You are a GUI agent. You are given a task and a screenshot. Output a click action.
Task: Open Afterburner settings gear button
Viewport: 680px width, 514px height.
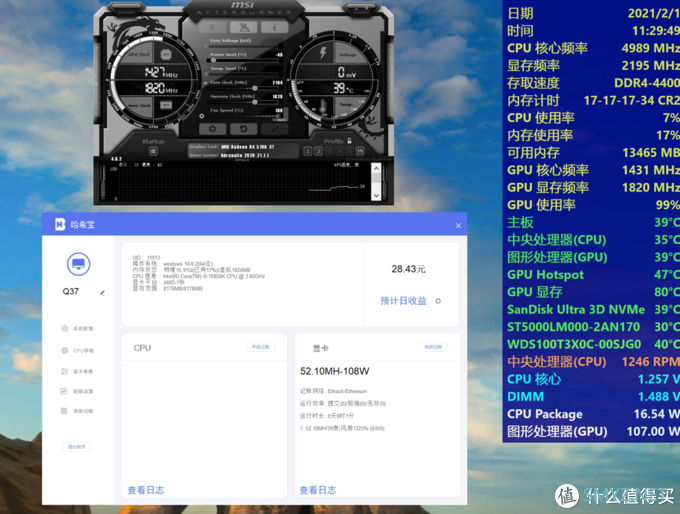click(212, 129)
